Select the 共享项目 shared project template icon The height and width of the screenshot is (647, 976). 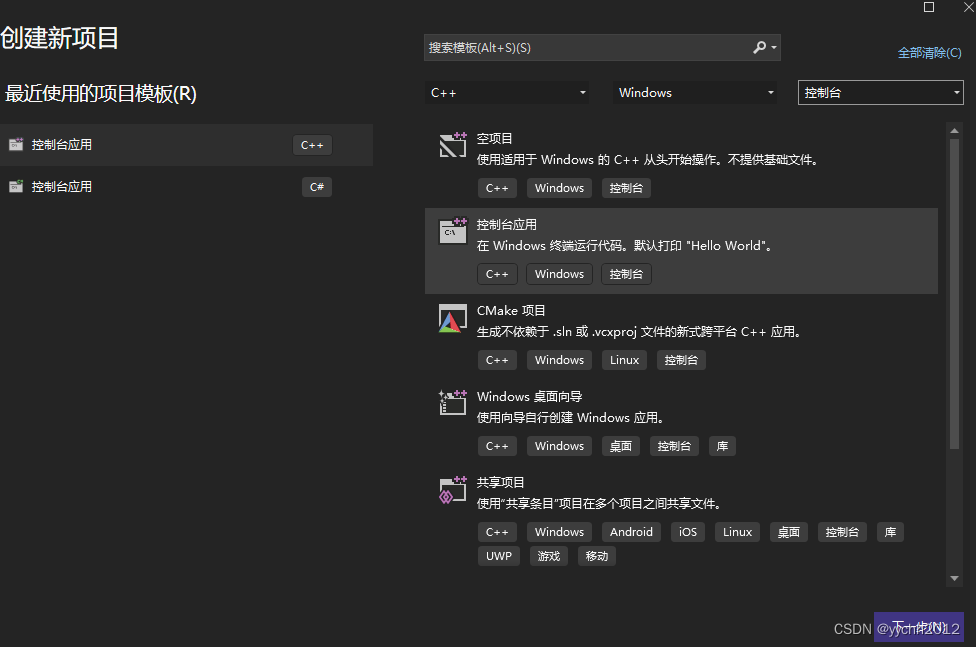coord(452,489)
